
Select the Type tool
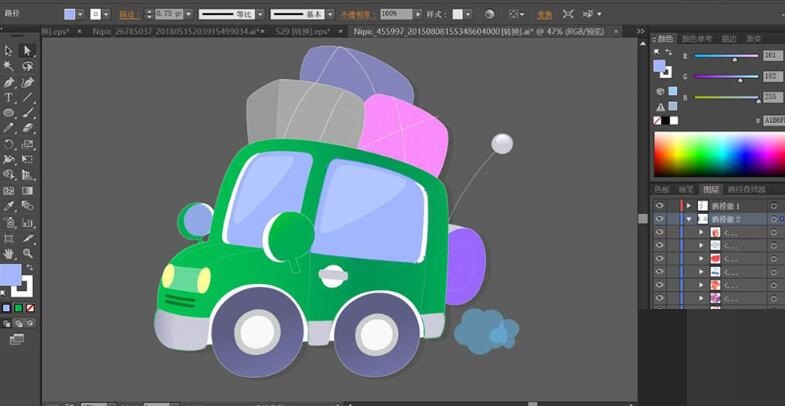(8, 98)
